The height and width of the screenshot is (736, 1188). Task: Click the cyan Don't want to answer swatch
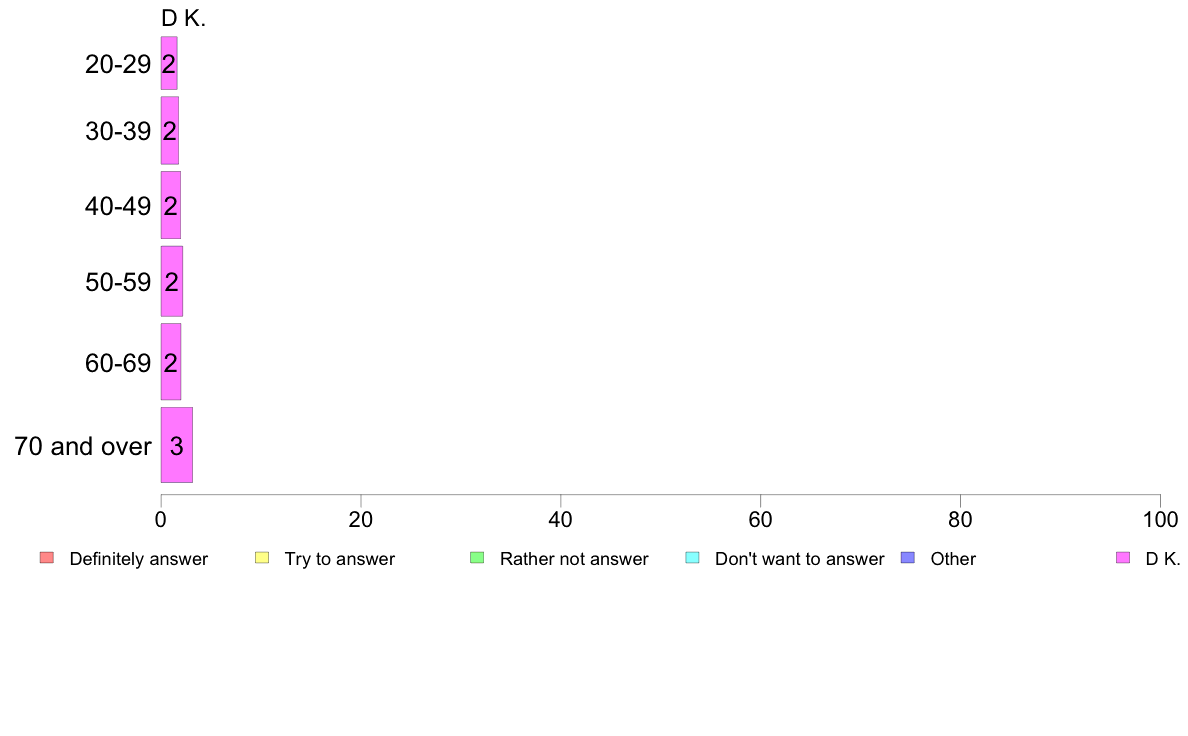tap(692, 558)
